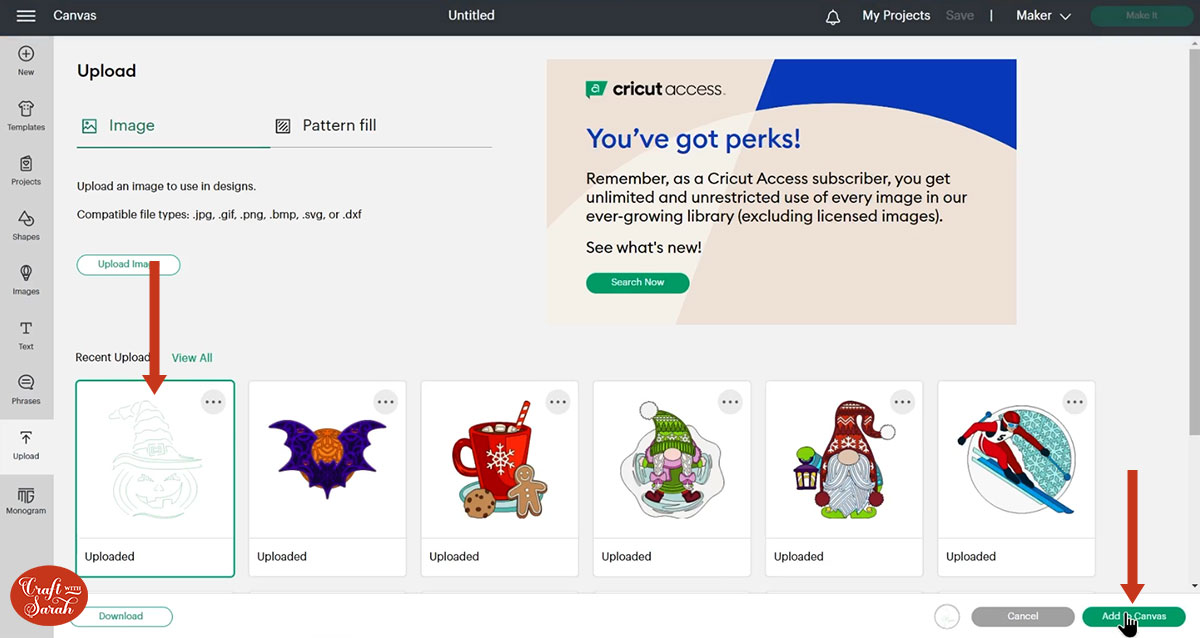Click the notifications bell icon
The width and height of the screenshot is (1200, 638).
[833, 17]
